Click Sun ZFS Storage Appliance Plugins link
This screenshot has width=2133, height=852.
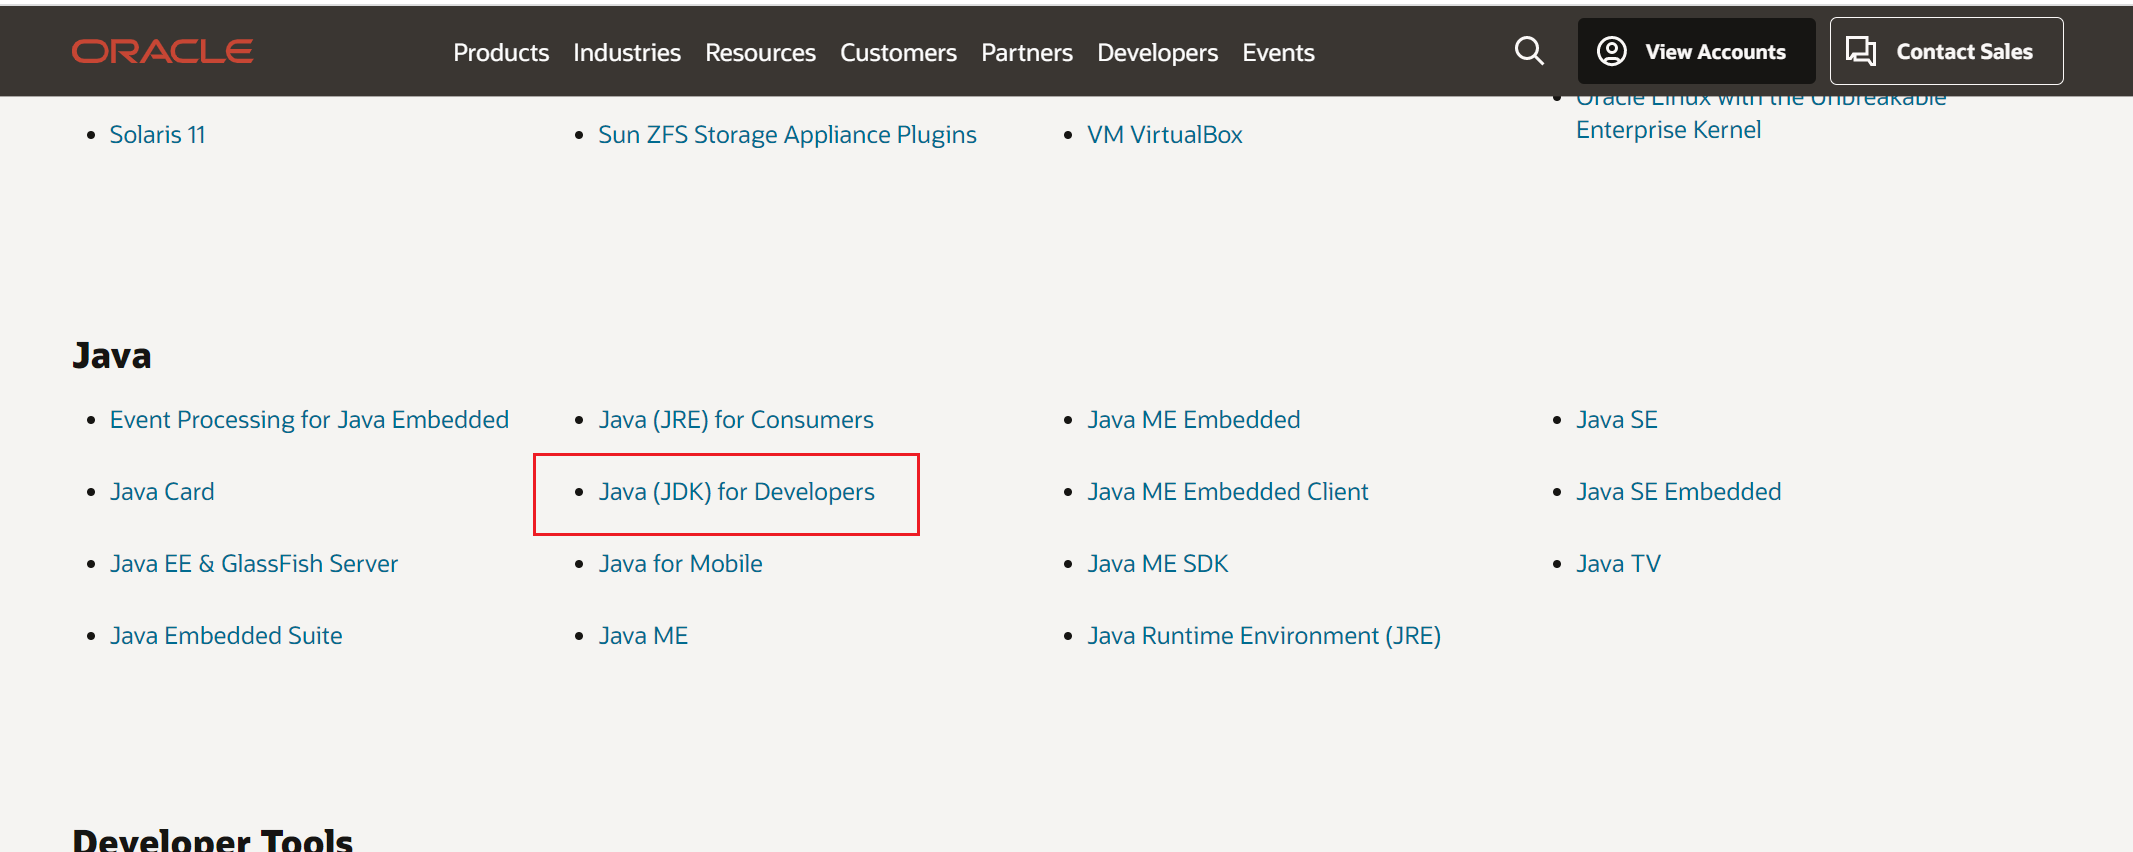[x=787, y=135]
